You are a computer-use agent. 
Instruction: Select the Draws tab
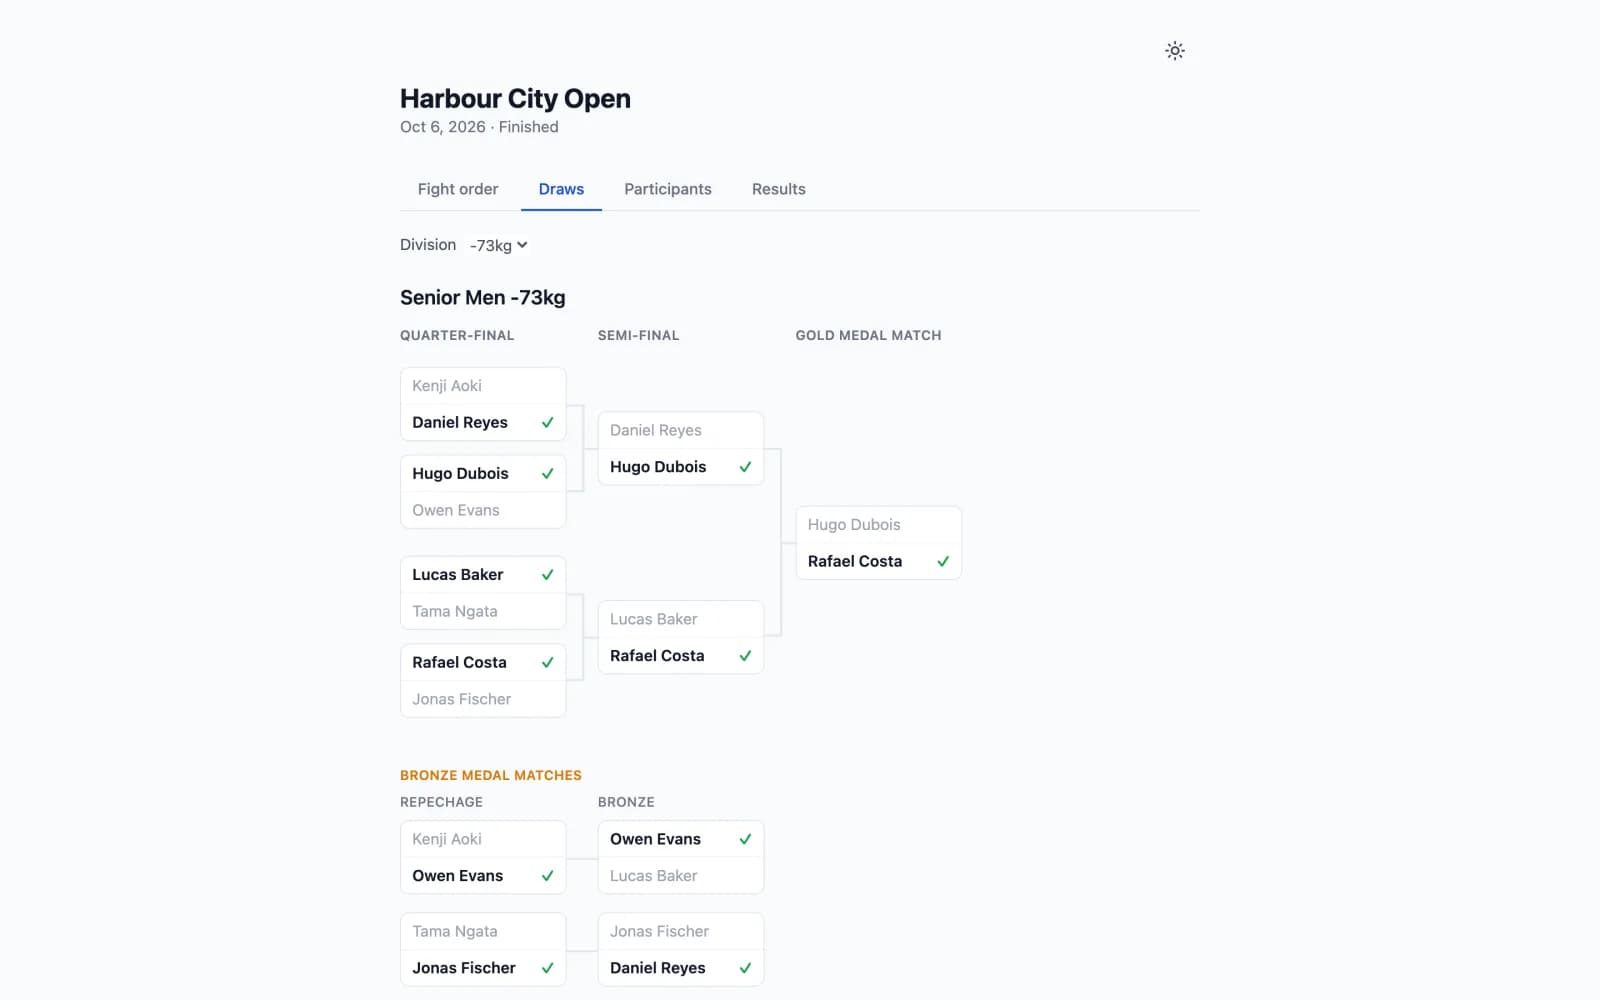click(561, 189)
